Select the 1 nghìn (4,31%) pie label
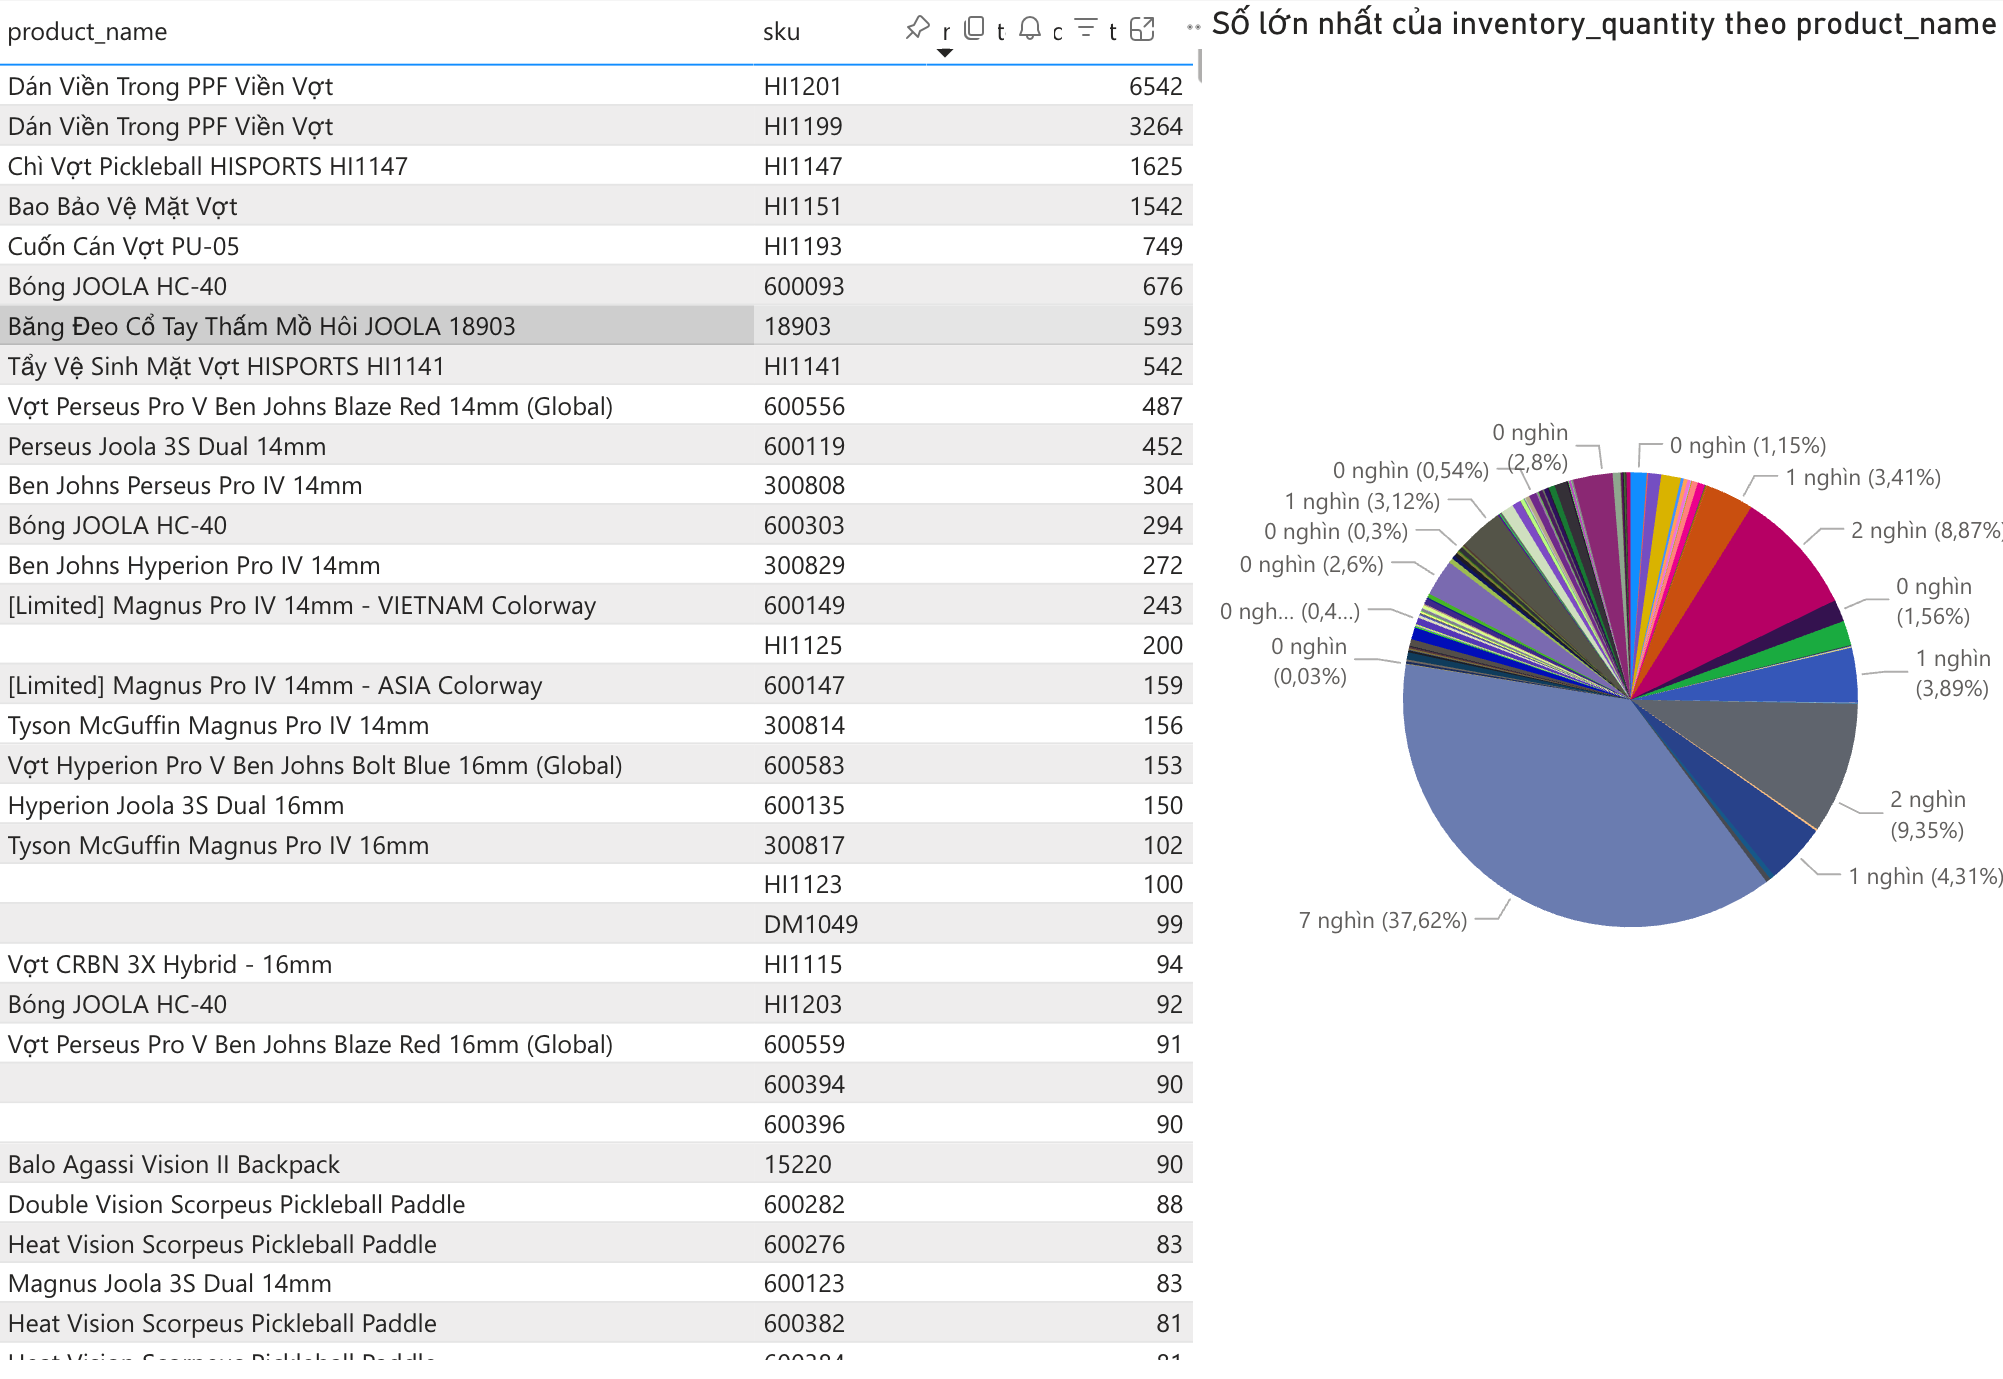 (1925, 877)
